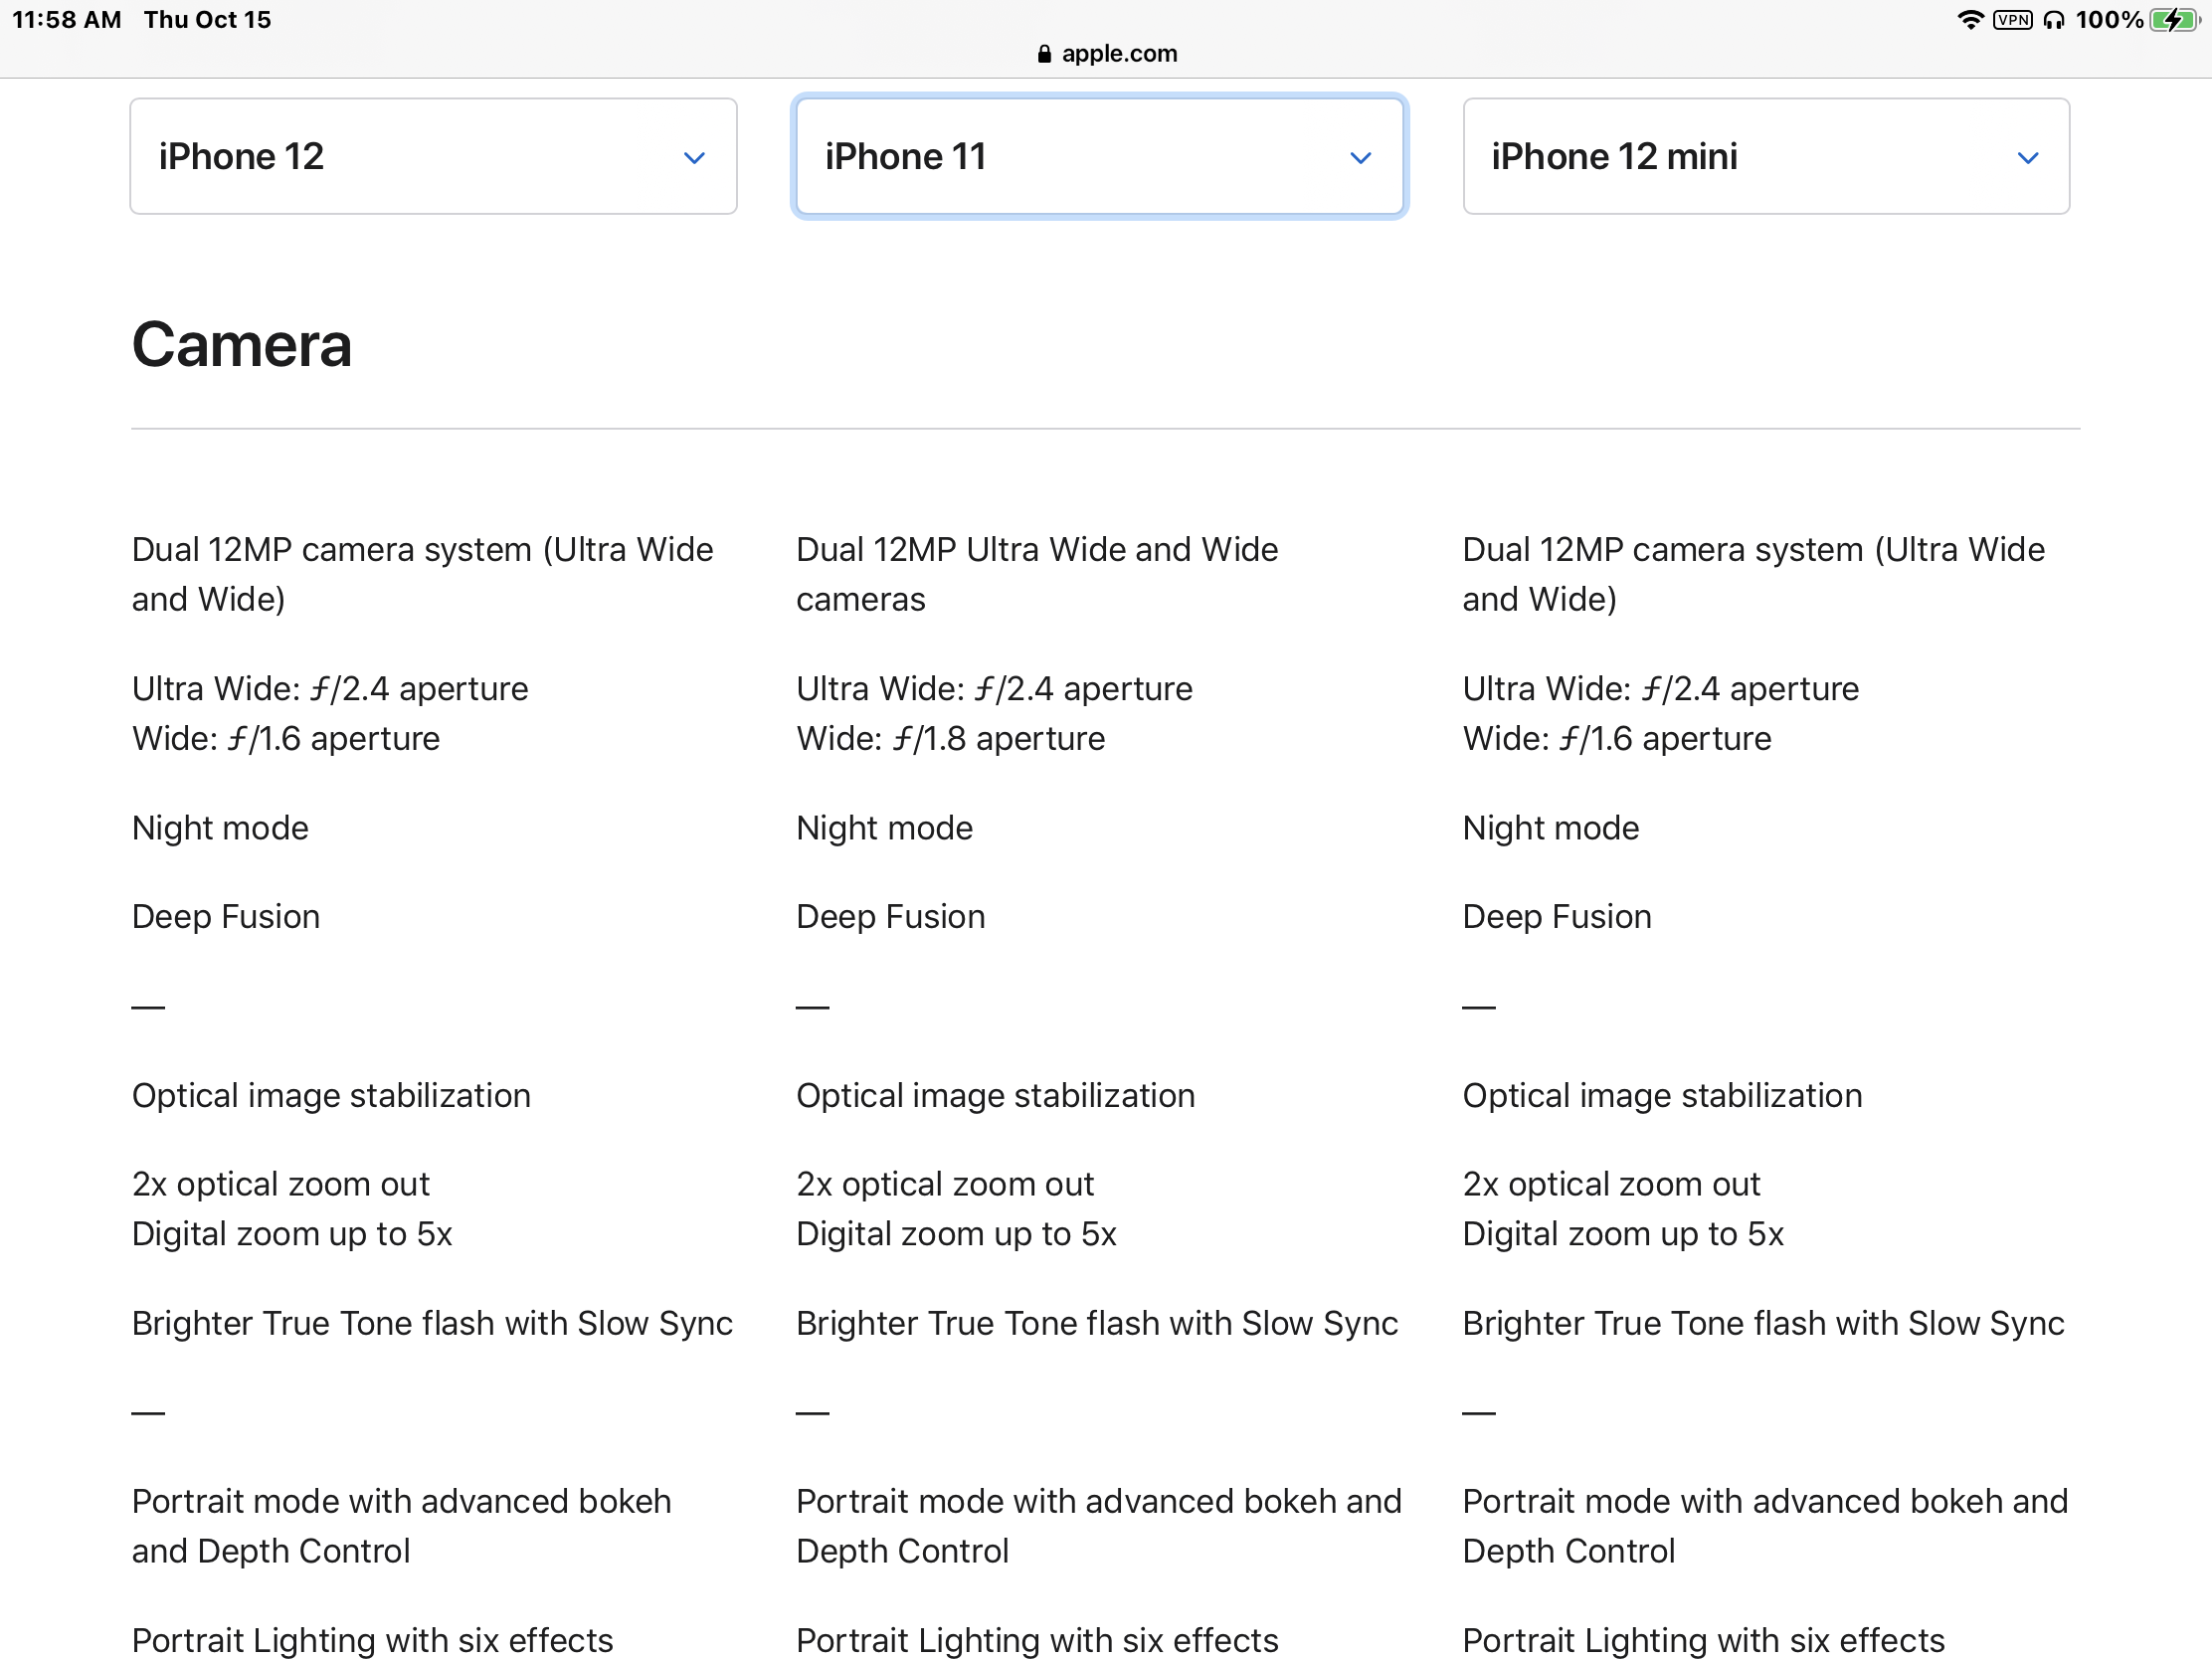This screenshot has height=1659, width=2212.
Task: Tap the 100% battery percentage
Action: tap(2109, 20)
